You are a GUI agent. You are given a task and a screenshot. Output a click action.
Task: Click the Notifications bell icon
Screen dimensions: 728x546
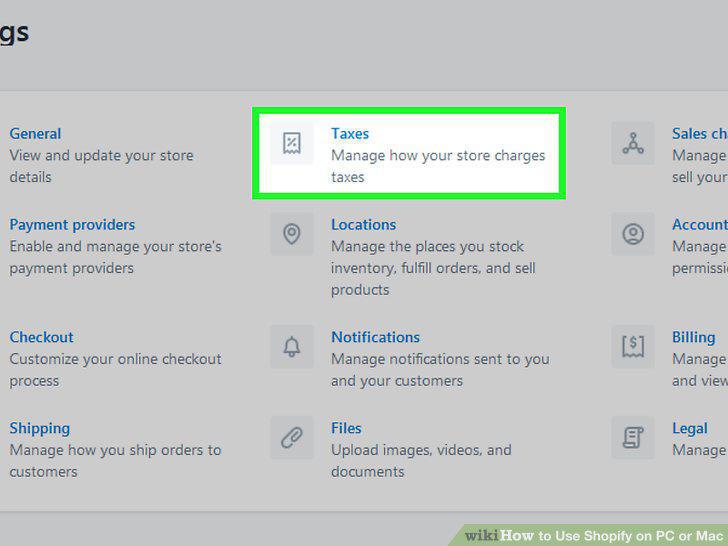coord(292,346)
